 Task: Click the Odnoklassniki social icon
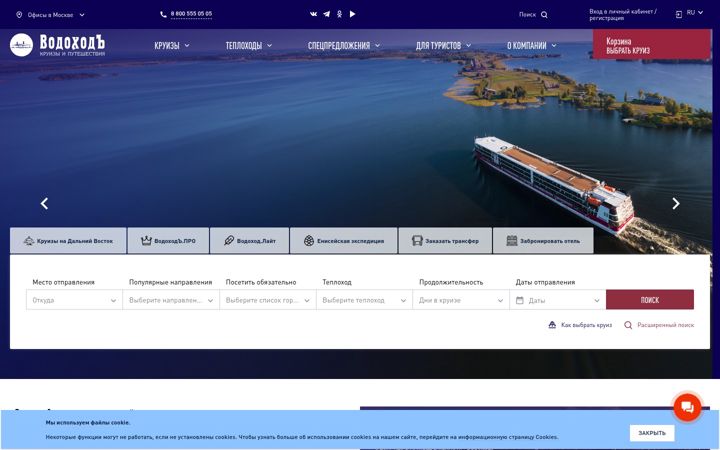(339, 14)
